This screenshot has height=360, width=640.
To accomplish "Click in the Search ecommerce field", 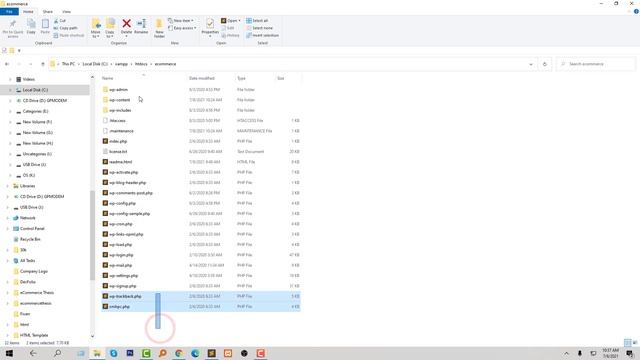I will tap(596, 64).
